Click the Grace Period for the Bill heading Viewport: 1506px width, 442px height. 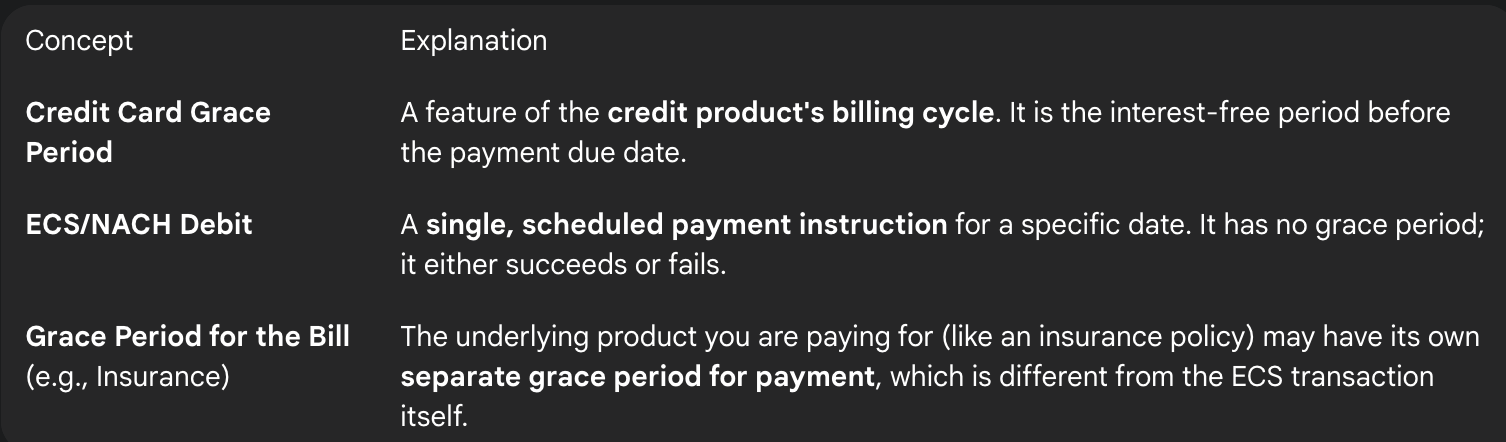[x=187, y=336]
